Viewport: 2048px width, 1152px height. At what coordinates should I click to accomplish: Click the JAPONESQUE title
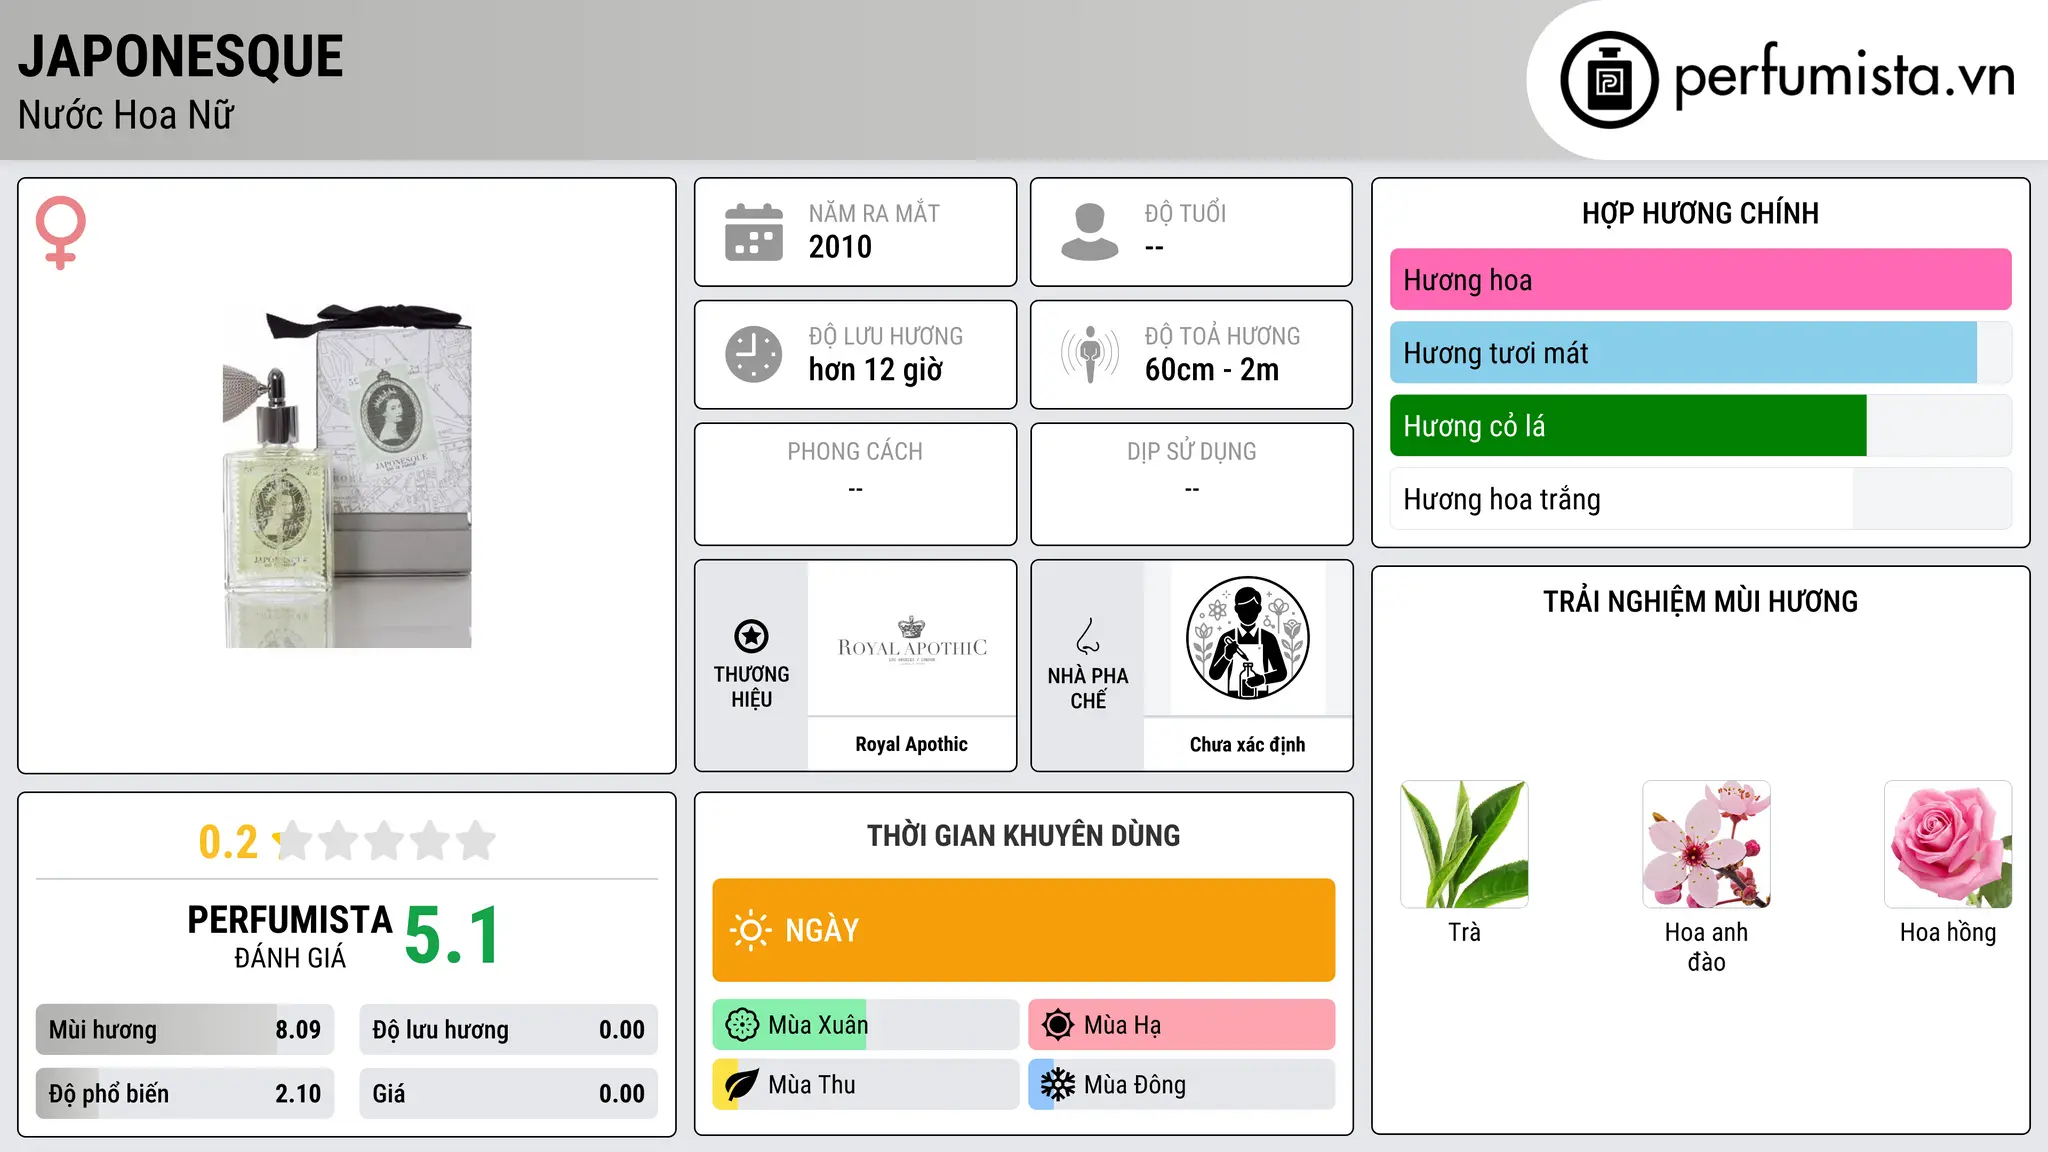180,56
